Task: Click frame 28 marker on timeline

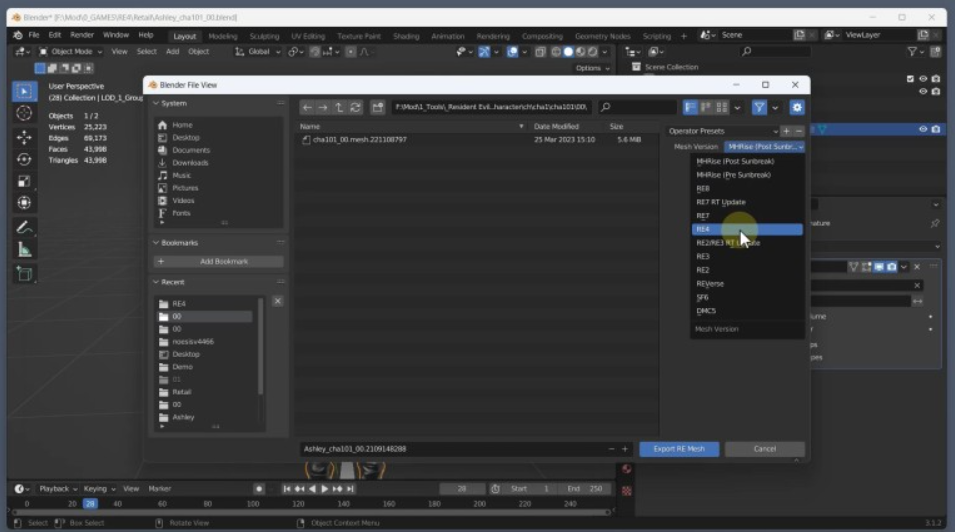Action: 90,504
